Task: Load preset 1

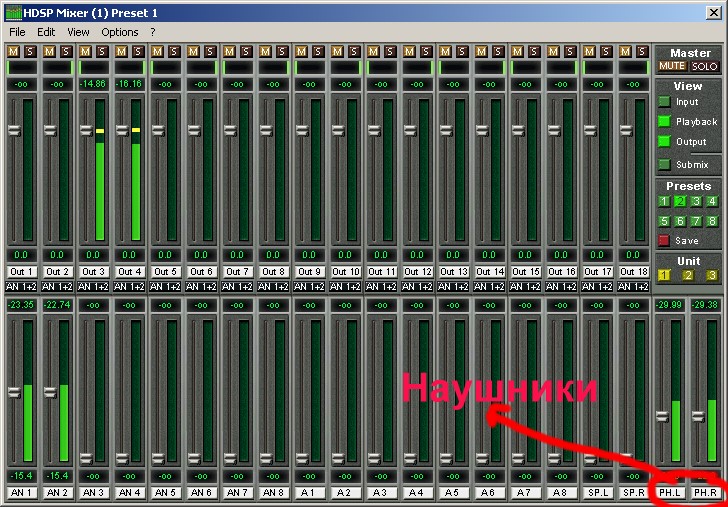Action: point(664,202)
